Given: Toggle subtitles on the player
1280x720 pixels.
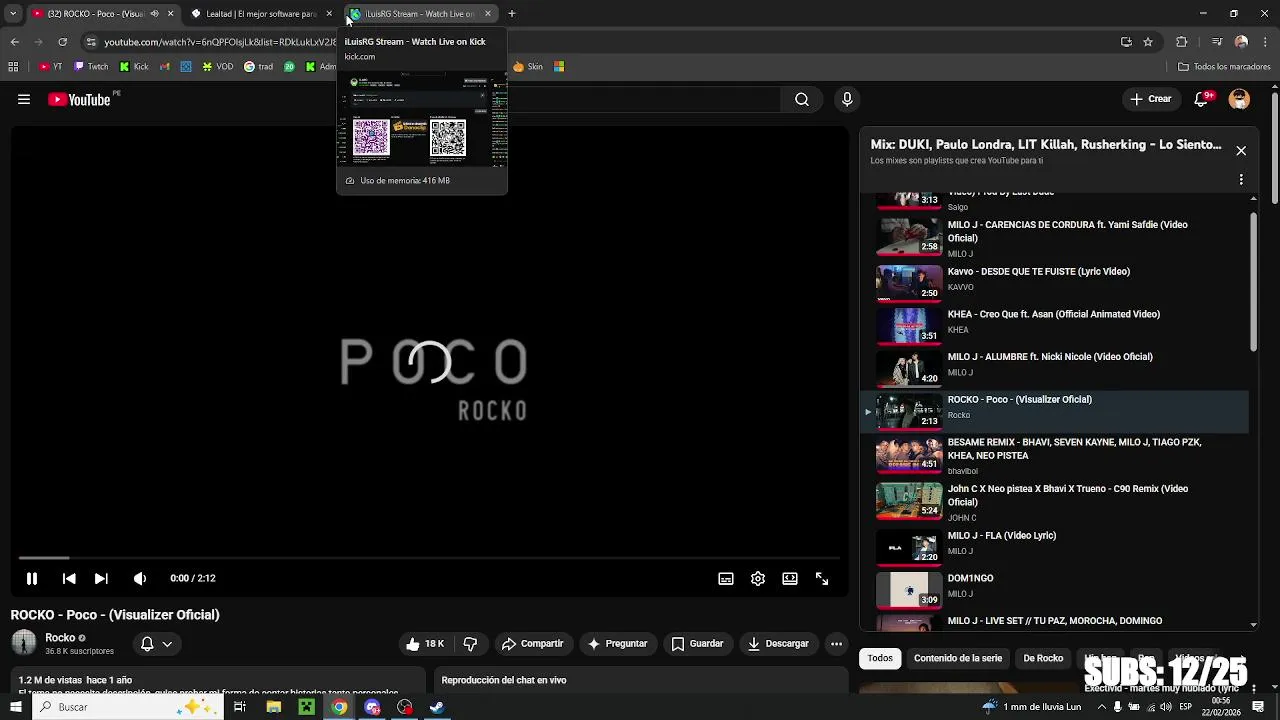Looking at the screenshot, I should (x=726, y=578).
